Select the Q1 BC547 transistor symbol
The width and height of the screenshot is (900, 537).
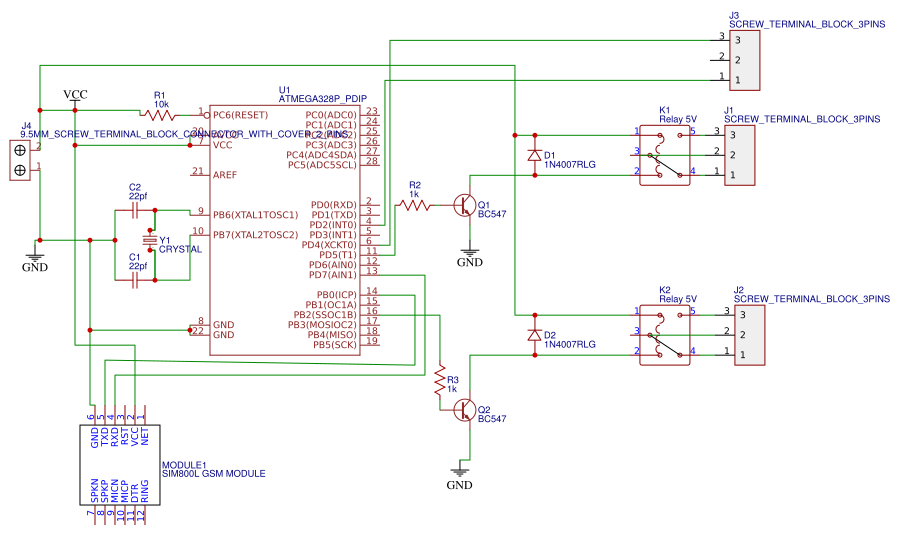(x=464, y=205)
